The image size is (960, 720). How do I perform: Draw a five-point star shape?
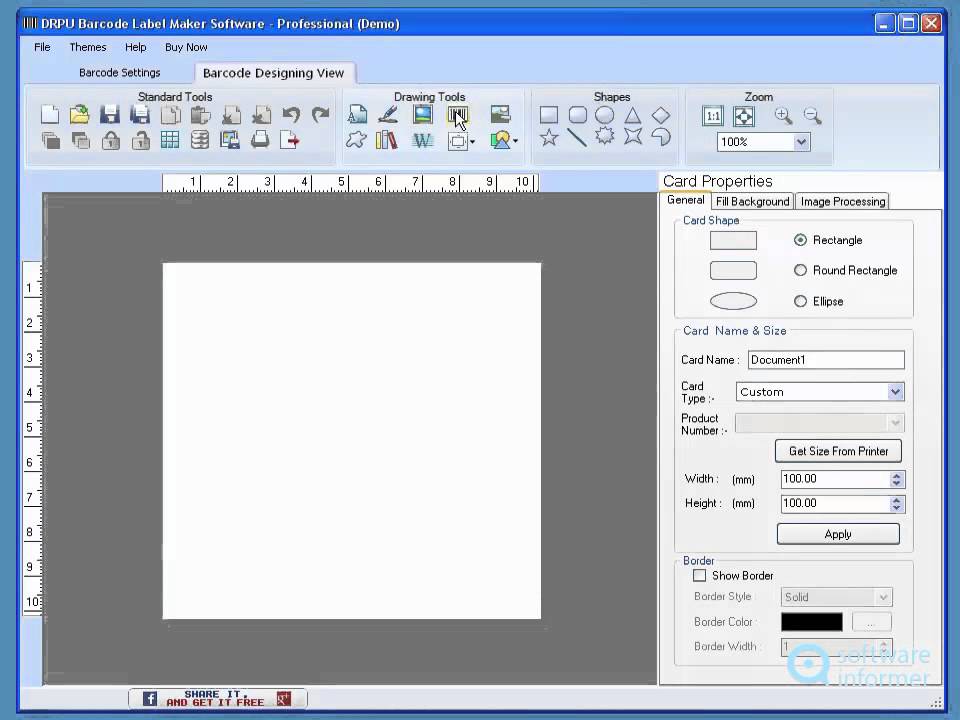549,137
